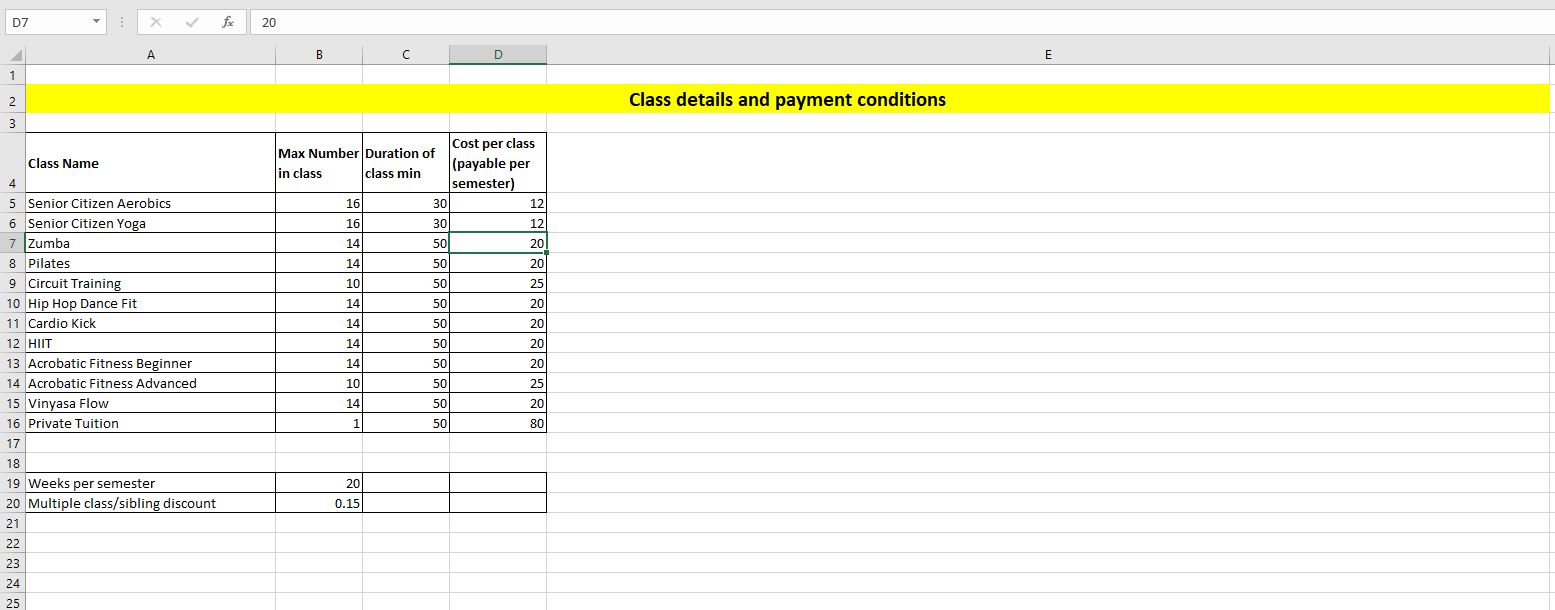1555x610 pixels.
Task: Select row 7 header
Action: [x=12, y=243]
